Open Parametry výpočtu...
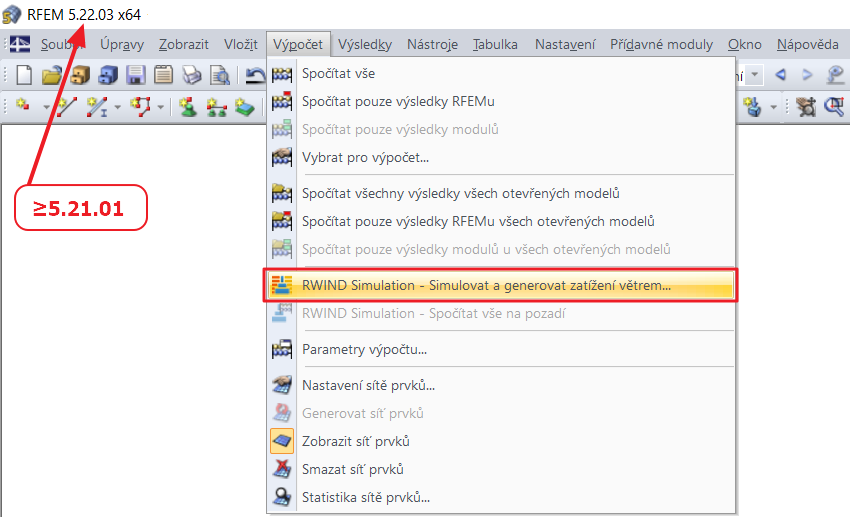Image resolution: width=850 pixels, height=517 pixels. tap(503, 349)
